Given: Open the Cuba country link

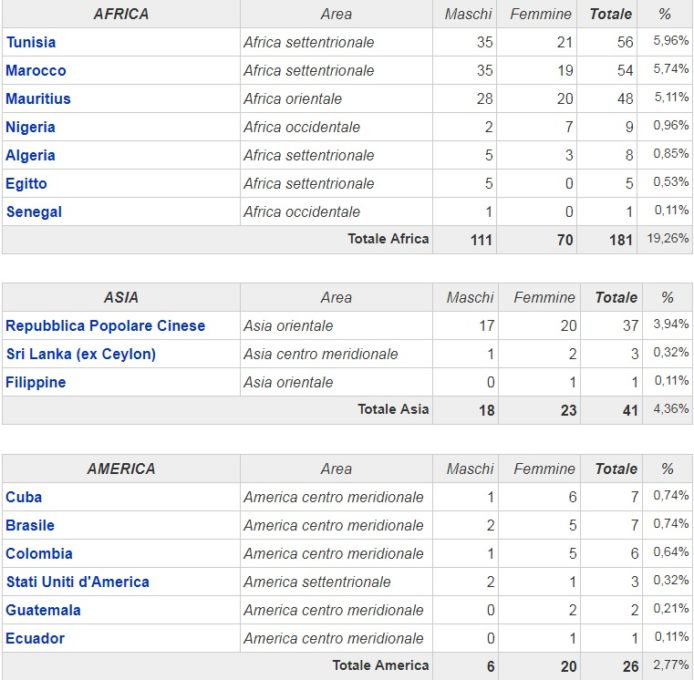Looking at the screenshot, I should click(x=24, y=497).
